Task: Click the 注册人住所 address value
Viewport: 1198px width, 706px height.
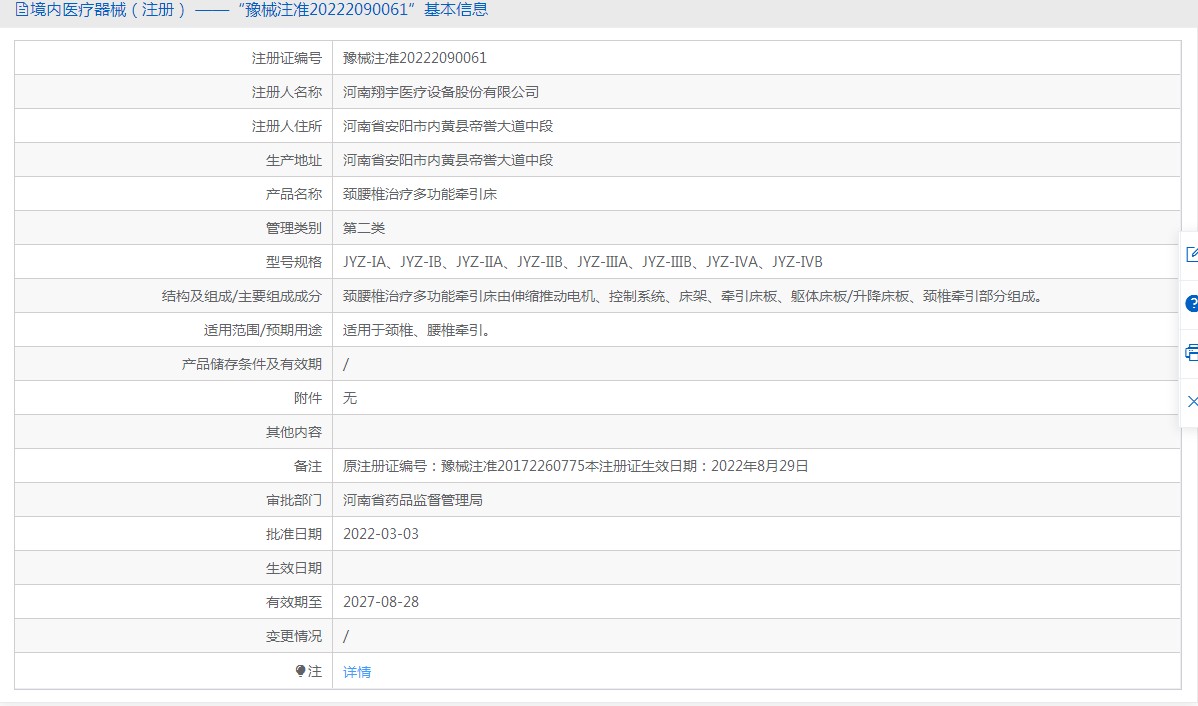Action: click(448, 126)
